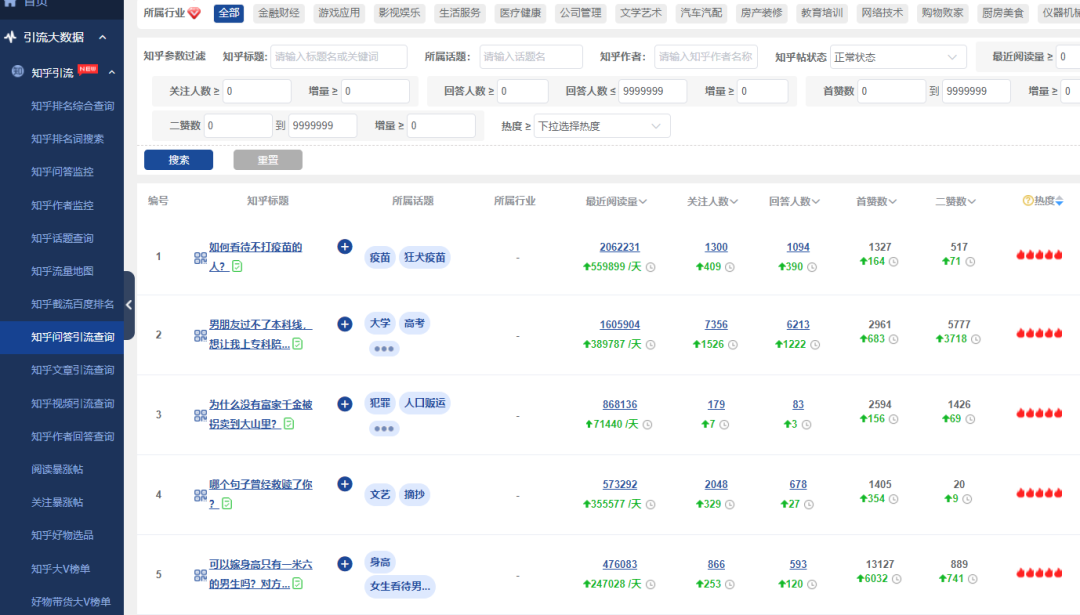Viewport: 1080px width, 615px height.
Task: Open 知乎流量地图 in sidebar
Action: (62, 271)
